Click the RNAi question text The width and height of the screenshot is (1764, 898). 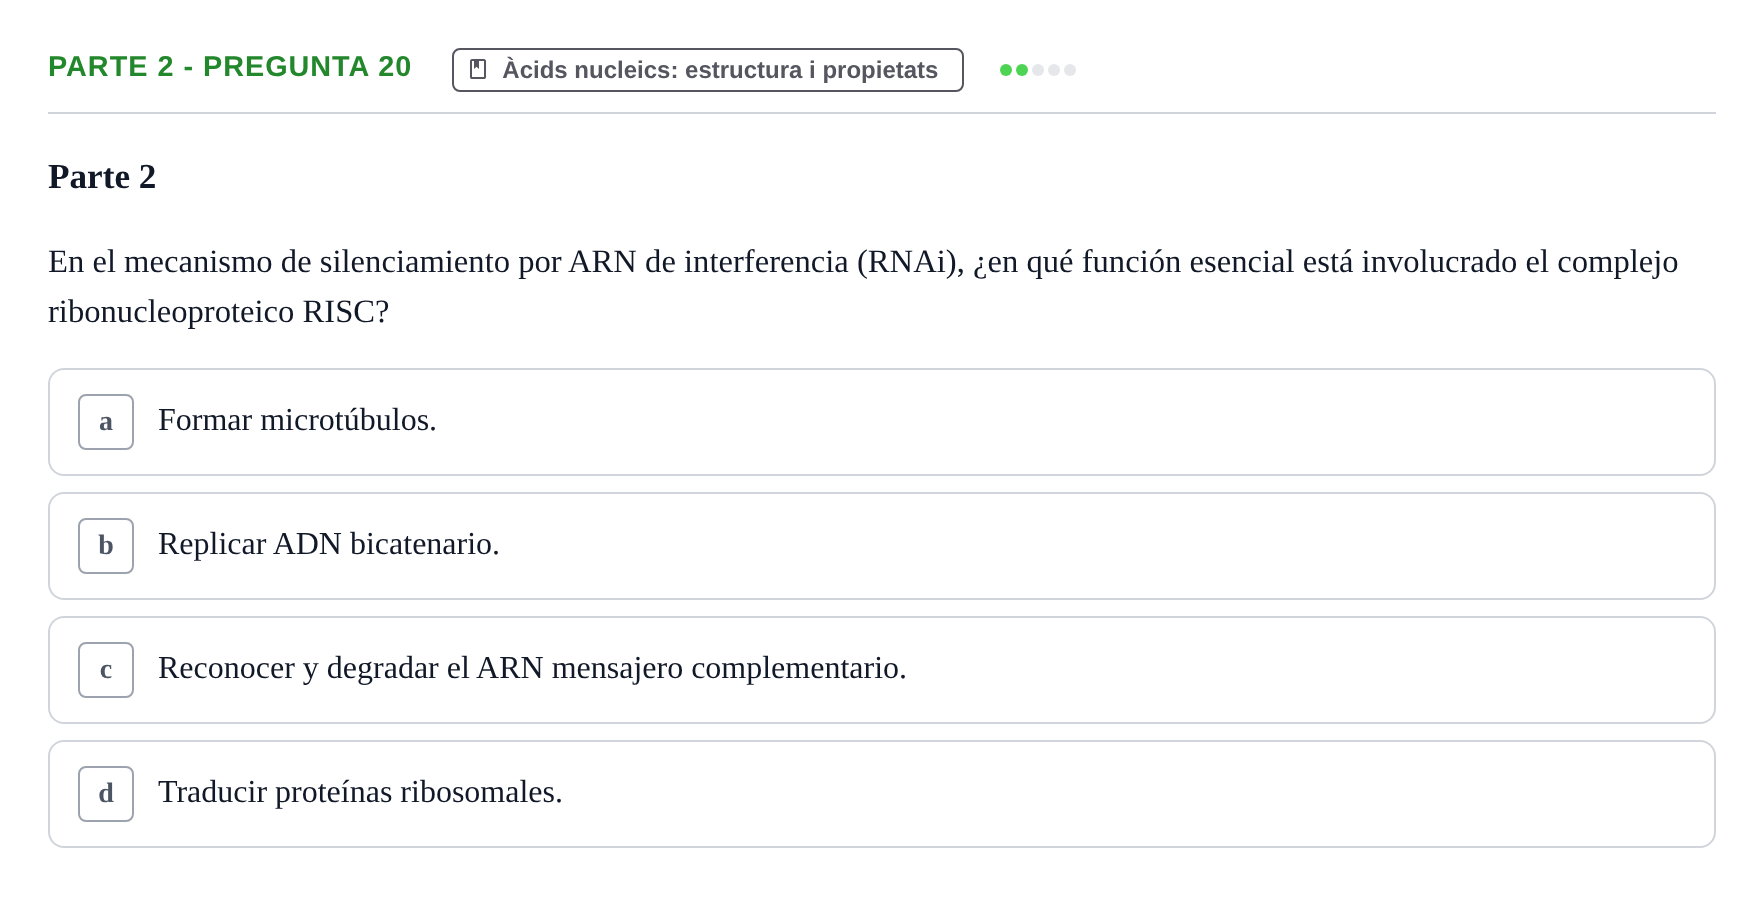(x=863, y=286)
